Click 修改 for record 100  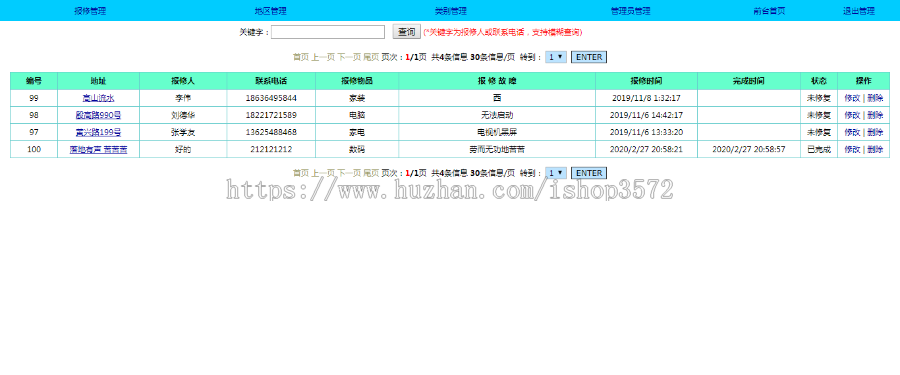tap(852, 150)
